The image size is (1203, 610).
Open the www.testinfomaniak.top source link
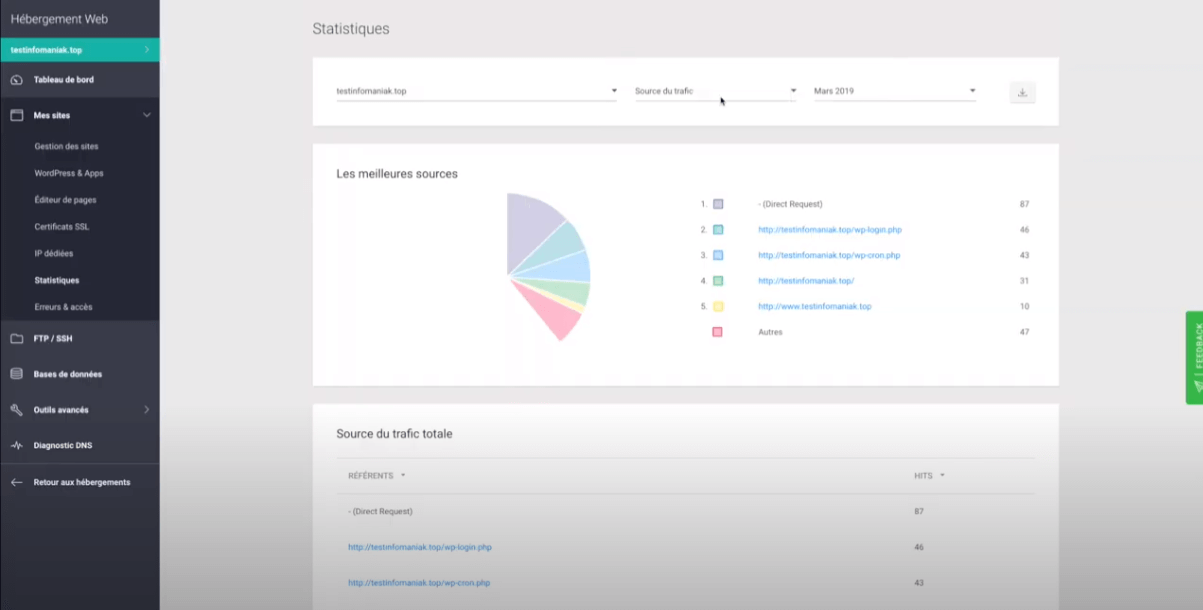pyautogui.click(x=814, y=306)
